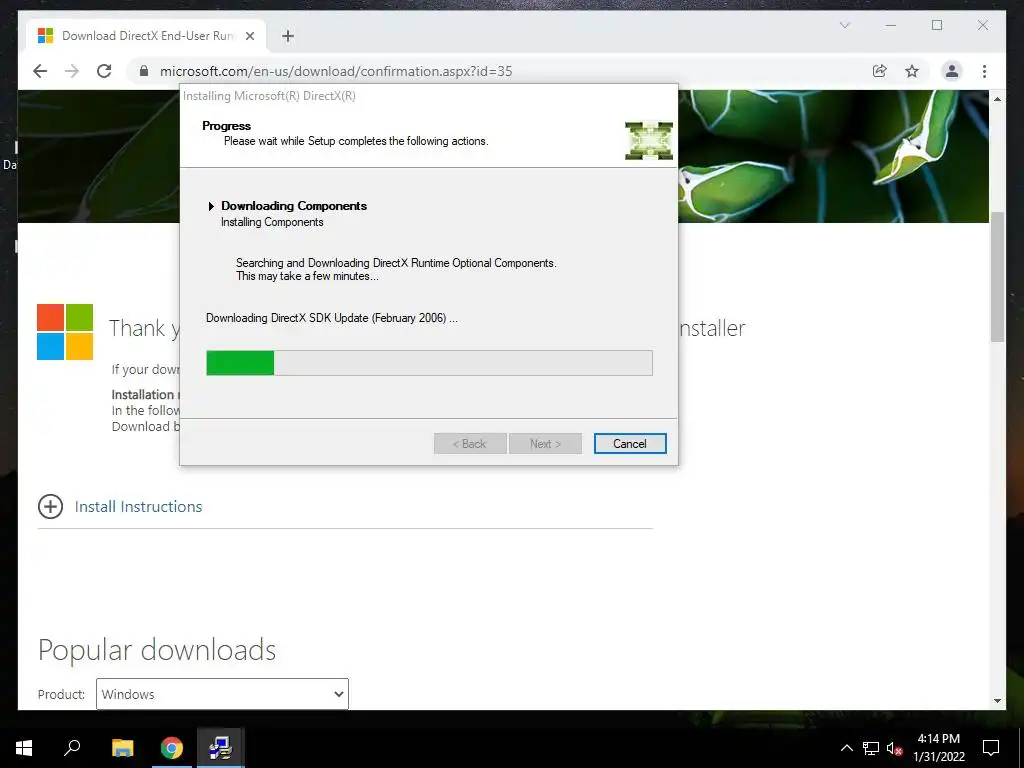This screenshot has height=768, width=1024.
Task: Open the Product Windows dropdown
Action: click(222, 694)
